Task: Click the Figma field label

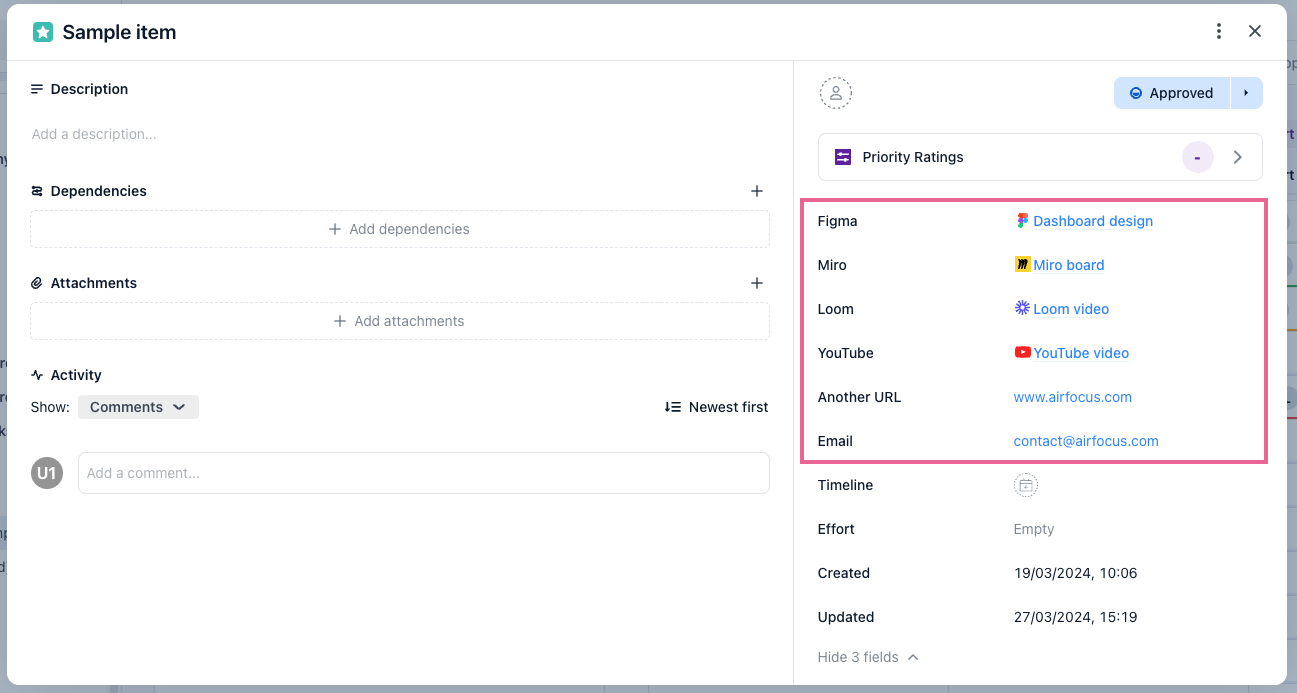Action: tap(837, 221)
